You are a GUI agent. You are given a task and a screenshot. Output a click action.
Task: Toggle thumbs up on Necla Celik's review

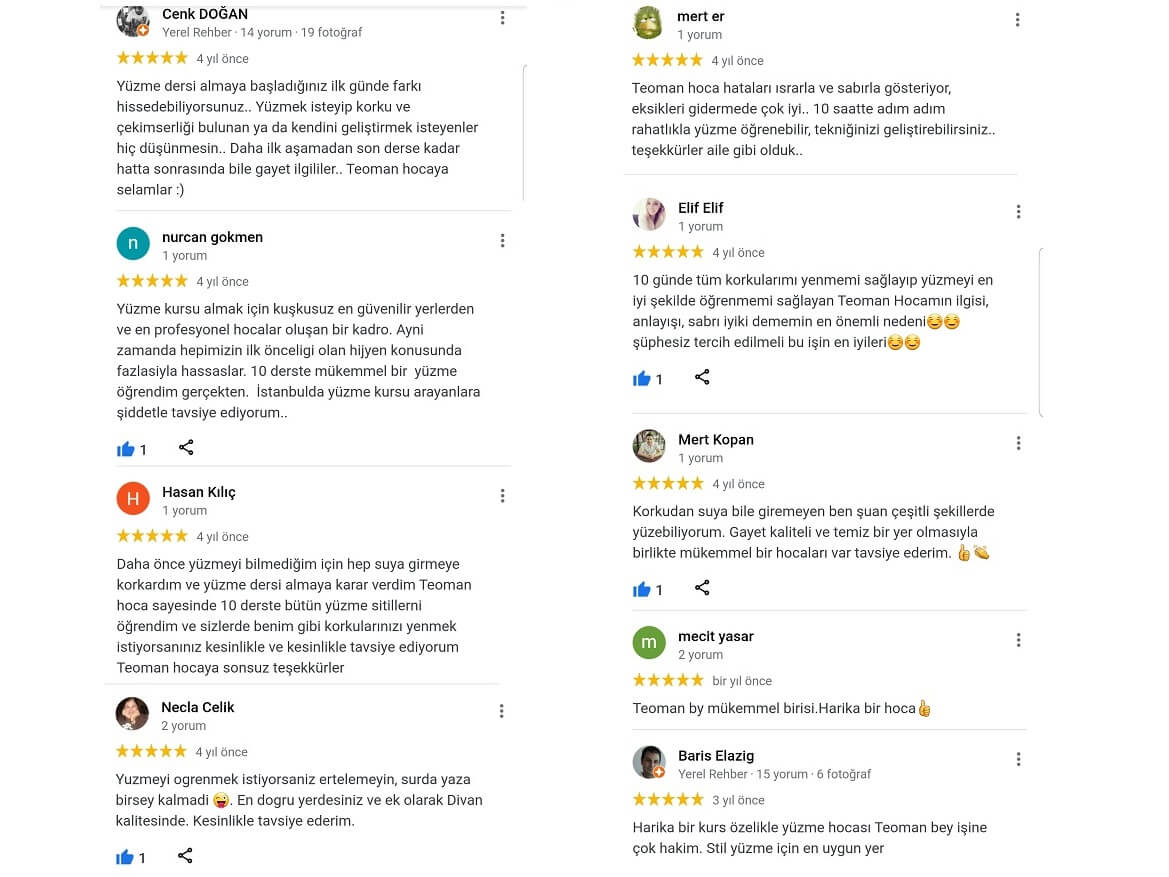(x=126, y=857)
